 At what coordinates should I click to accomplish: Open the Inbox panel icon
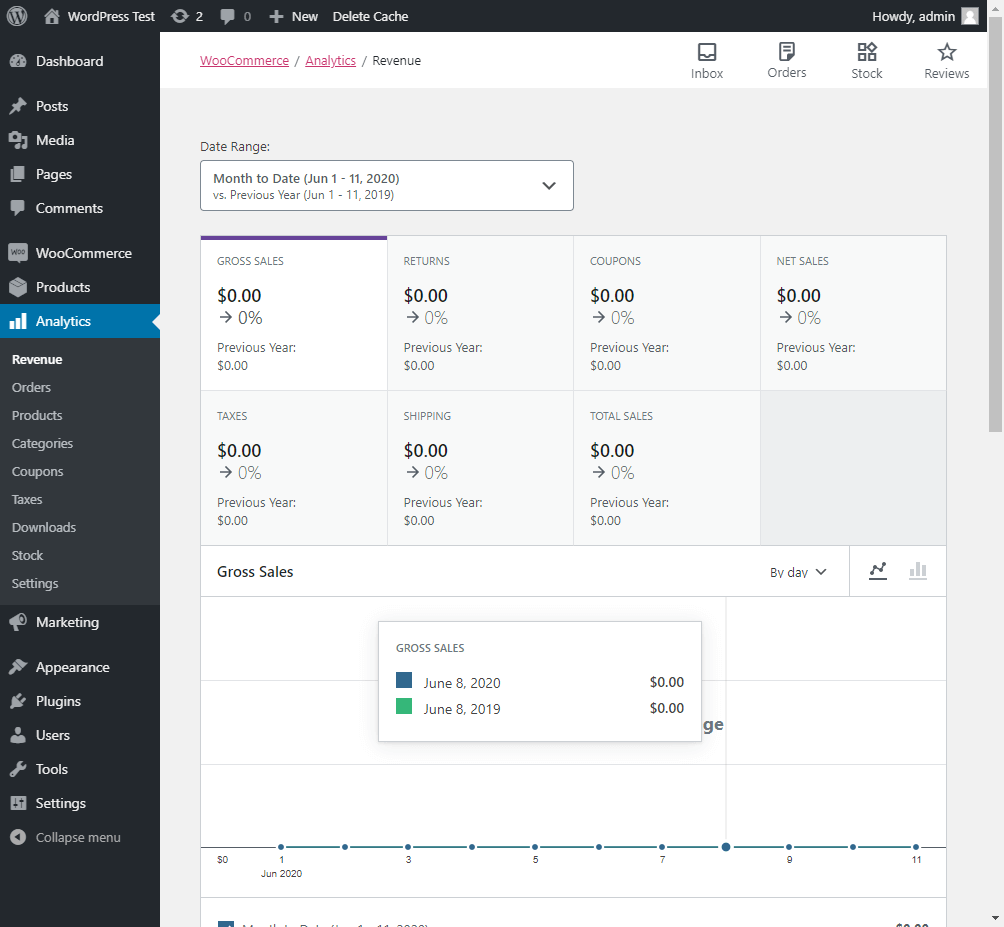(707, 52)
